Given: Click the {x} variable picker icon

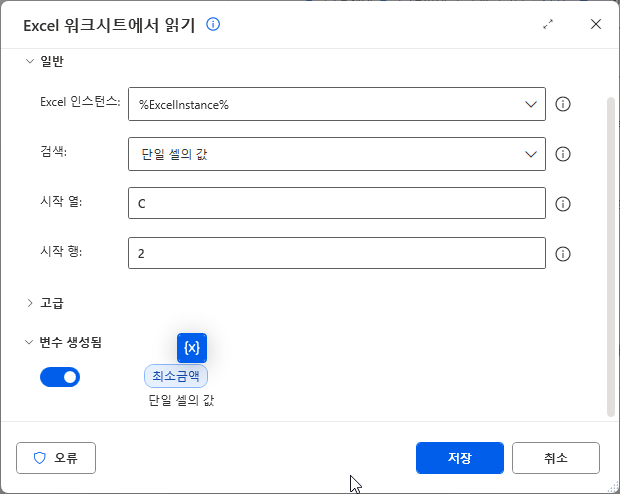Looking at the screenshot, I should coord(192,348).
